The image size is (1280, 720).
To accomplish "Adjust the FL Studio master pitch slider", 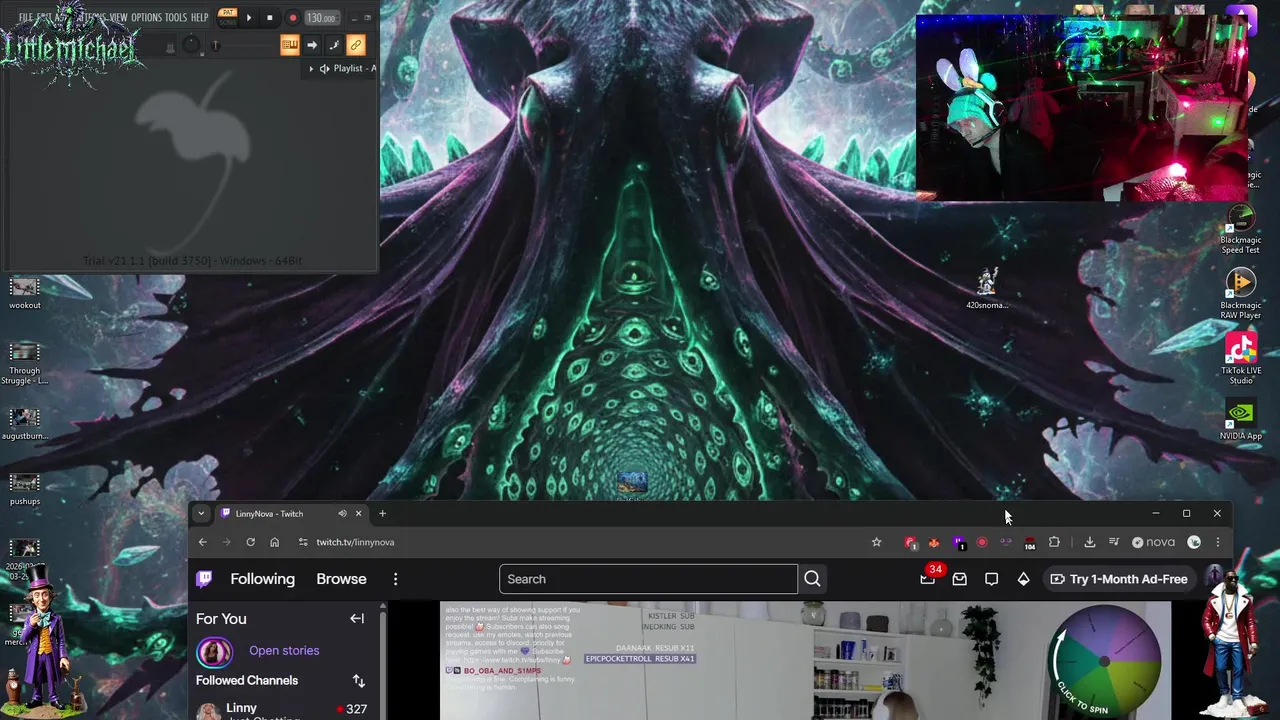I will 216,45.
